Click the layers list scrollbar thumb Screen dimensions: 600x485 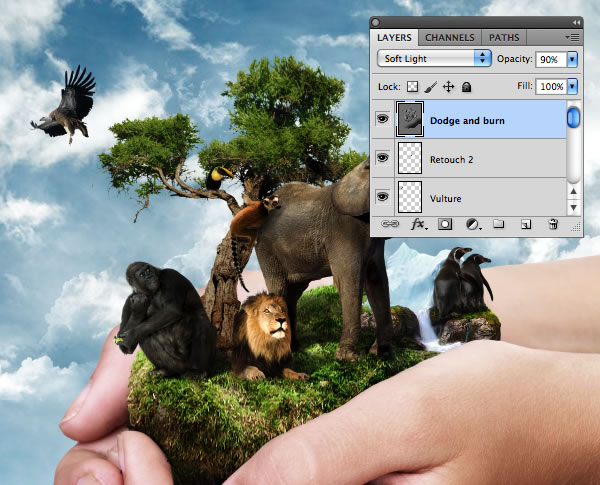coord(573,118)
